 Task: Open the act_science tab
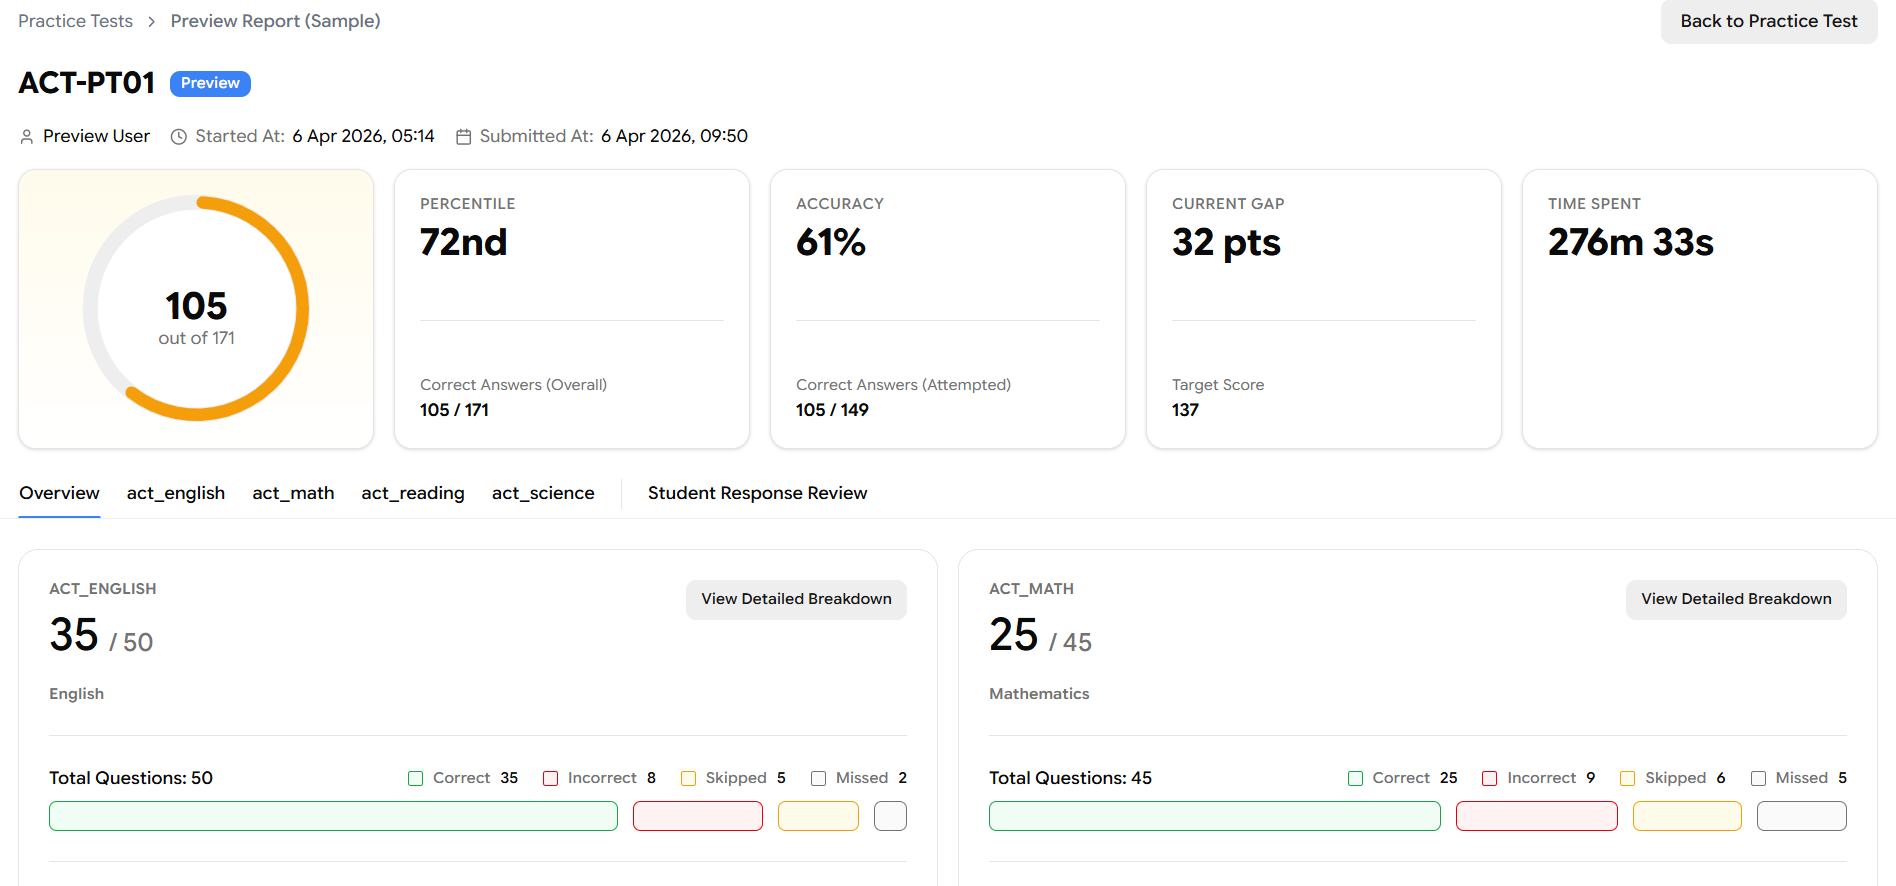543,493
